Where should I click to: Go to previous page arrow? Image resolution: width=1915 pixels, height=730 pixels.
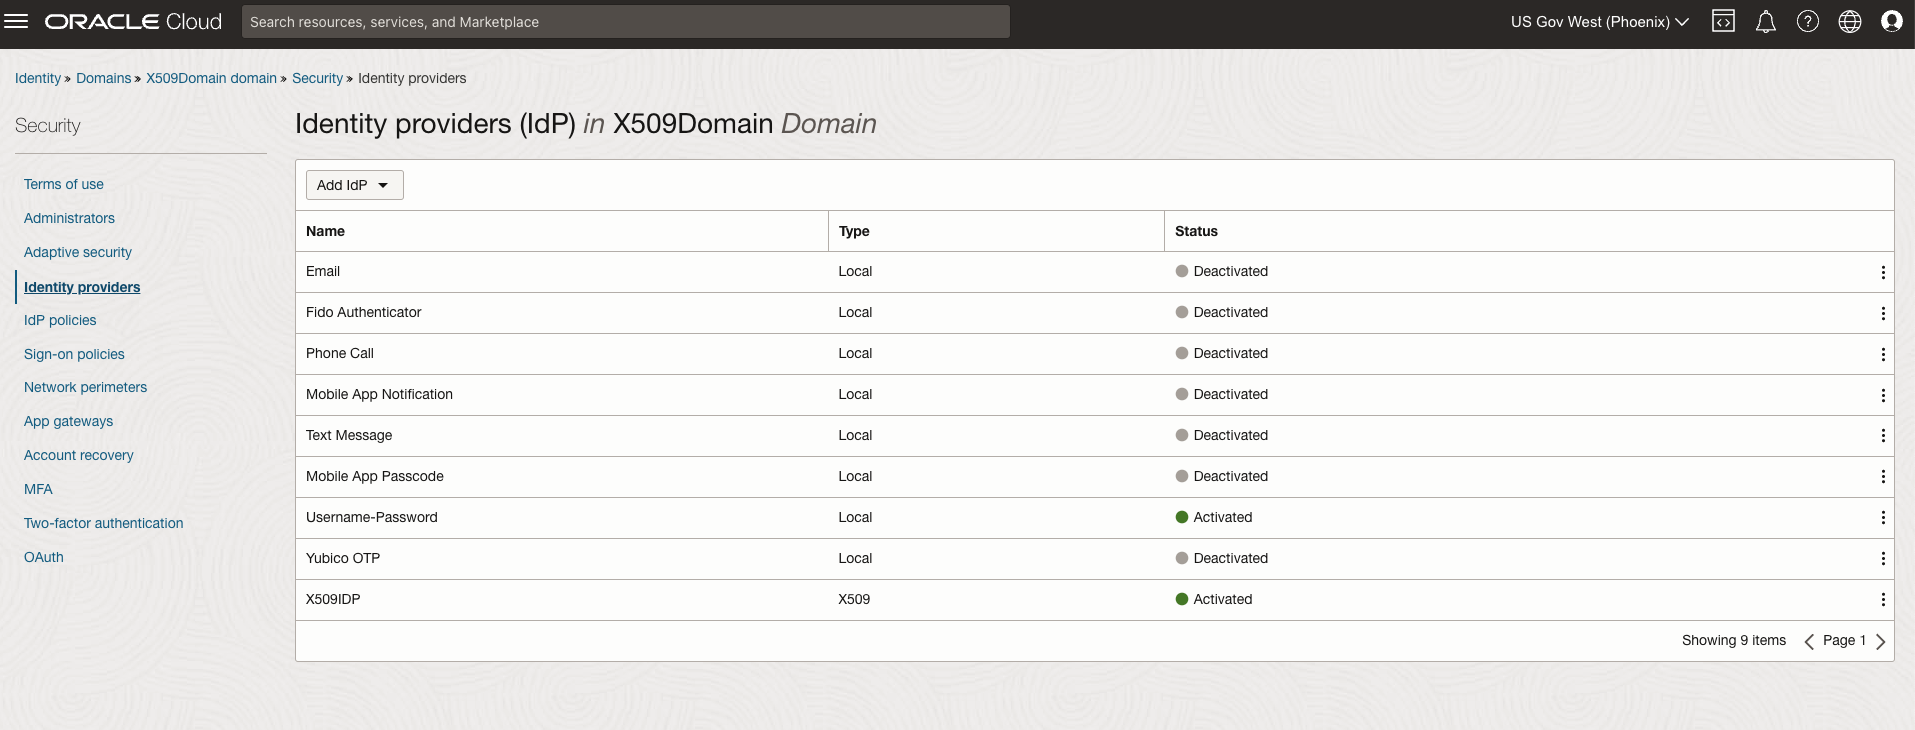point(1809,641)
